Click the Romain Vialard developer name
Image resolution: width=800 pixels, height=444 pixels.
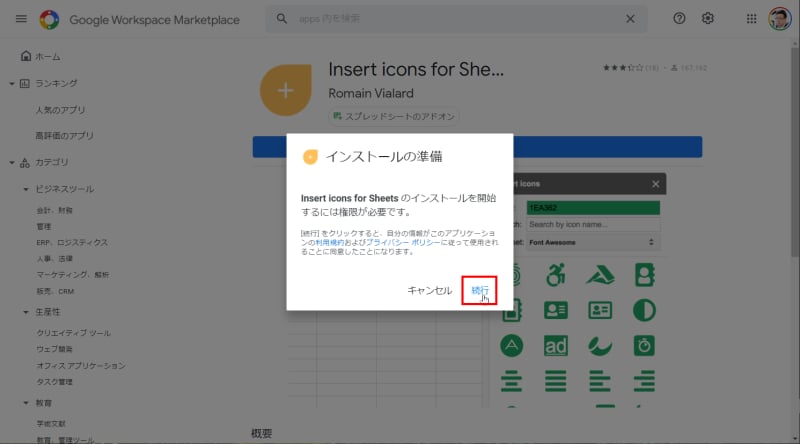point(371,93)
